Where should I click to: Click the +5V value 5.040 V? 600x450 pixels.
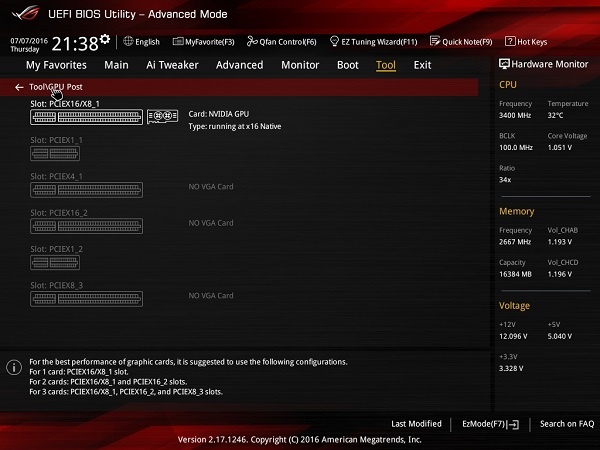point(560,336)
